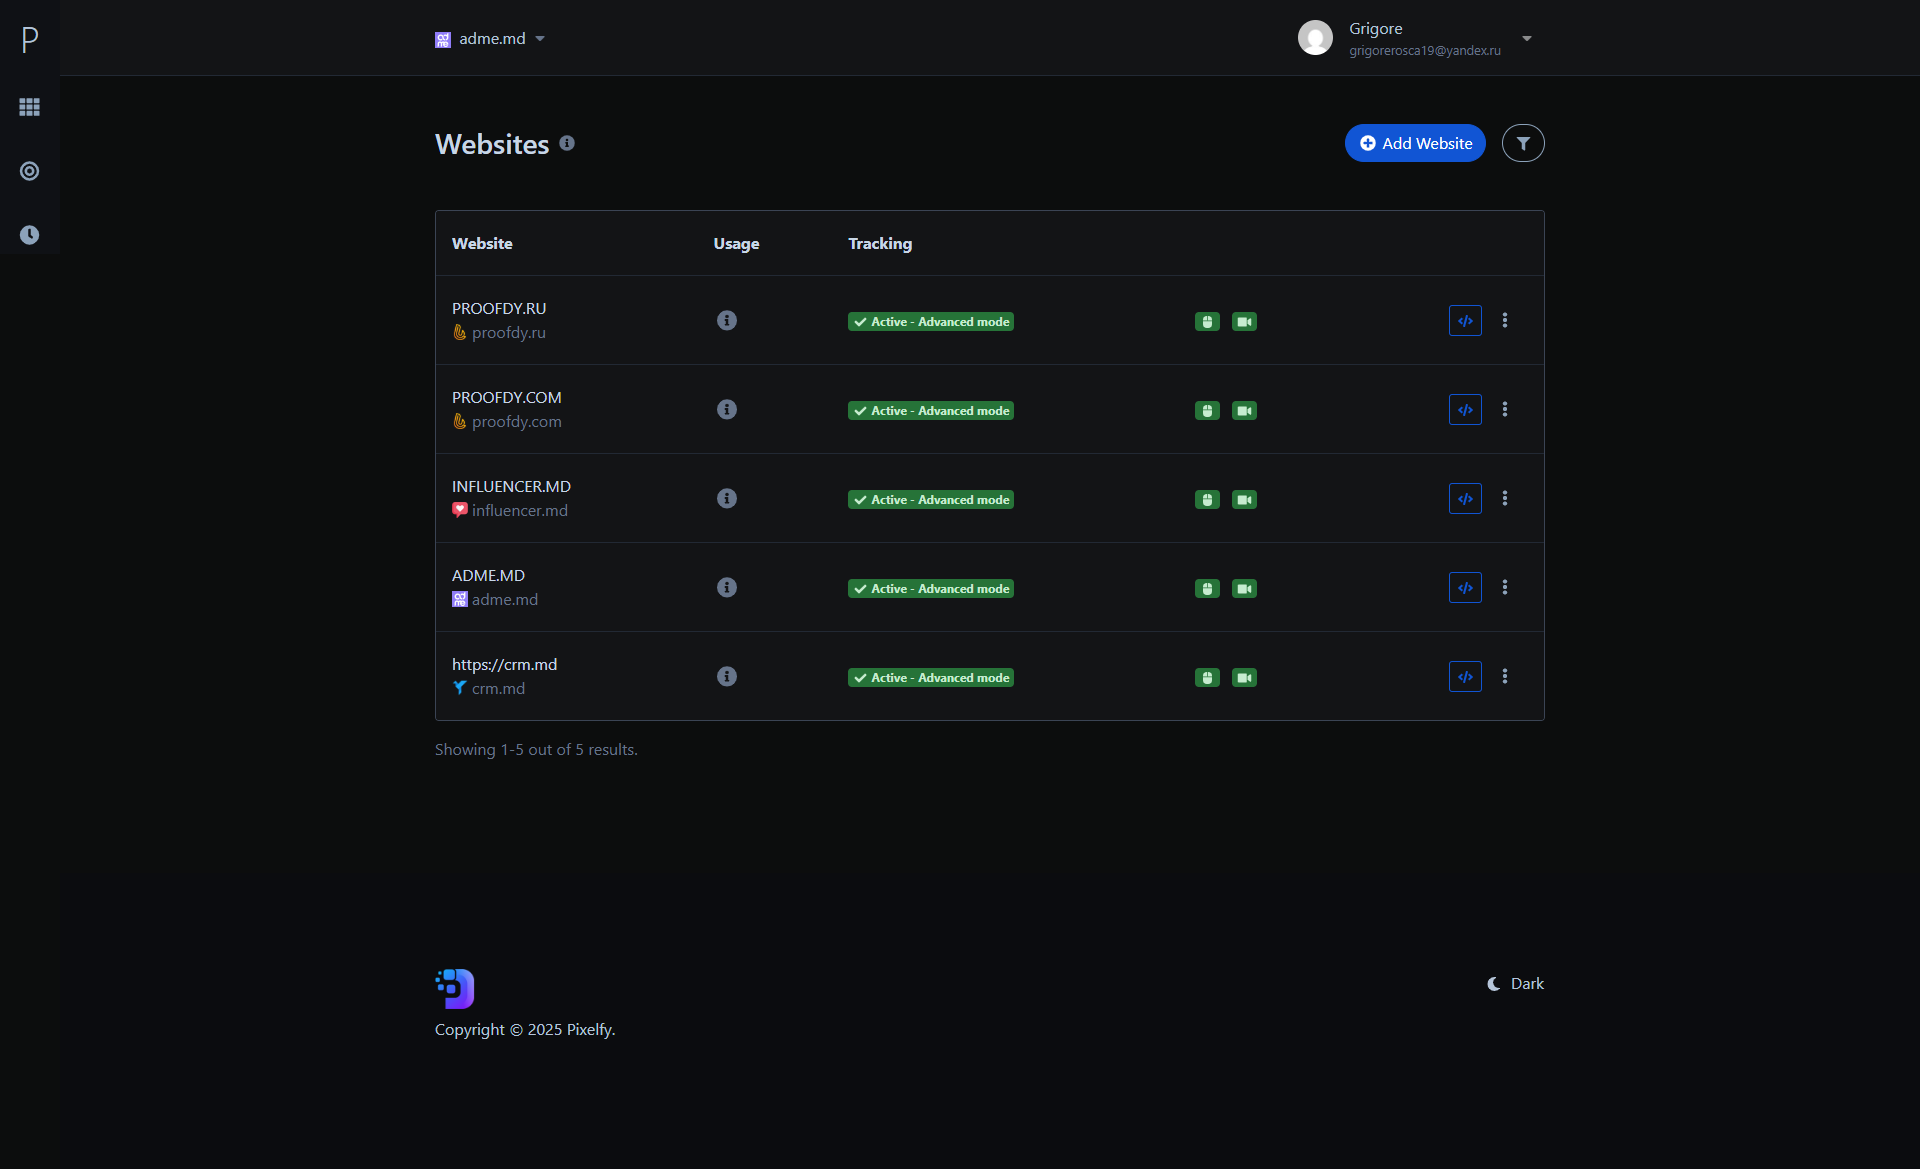
Task: Click the mouse tracking icon for ADME.MD
Action: pyautogui.click(x=1207, y=588)
